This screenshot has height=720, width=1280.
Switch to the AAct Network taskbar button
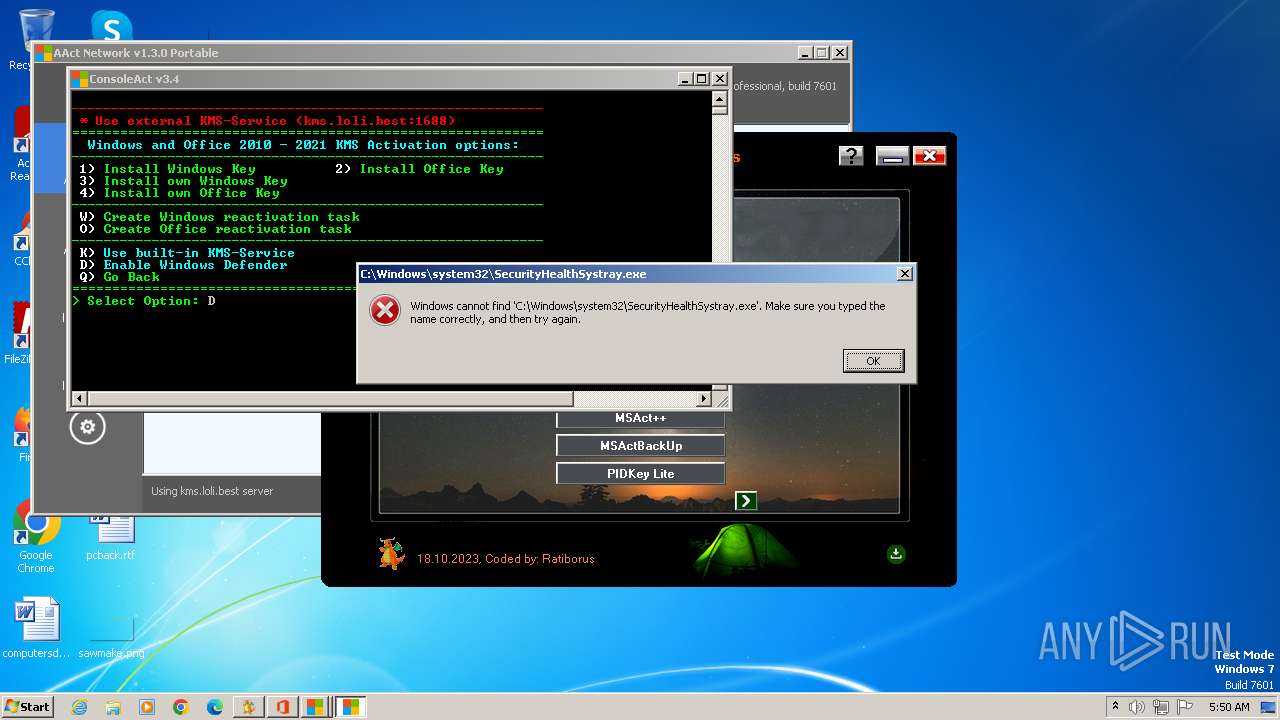tap(315, 707)
